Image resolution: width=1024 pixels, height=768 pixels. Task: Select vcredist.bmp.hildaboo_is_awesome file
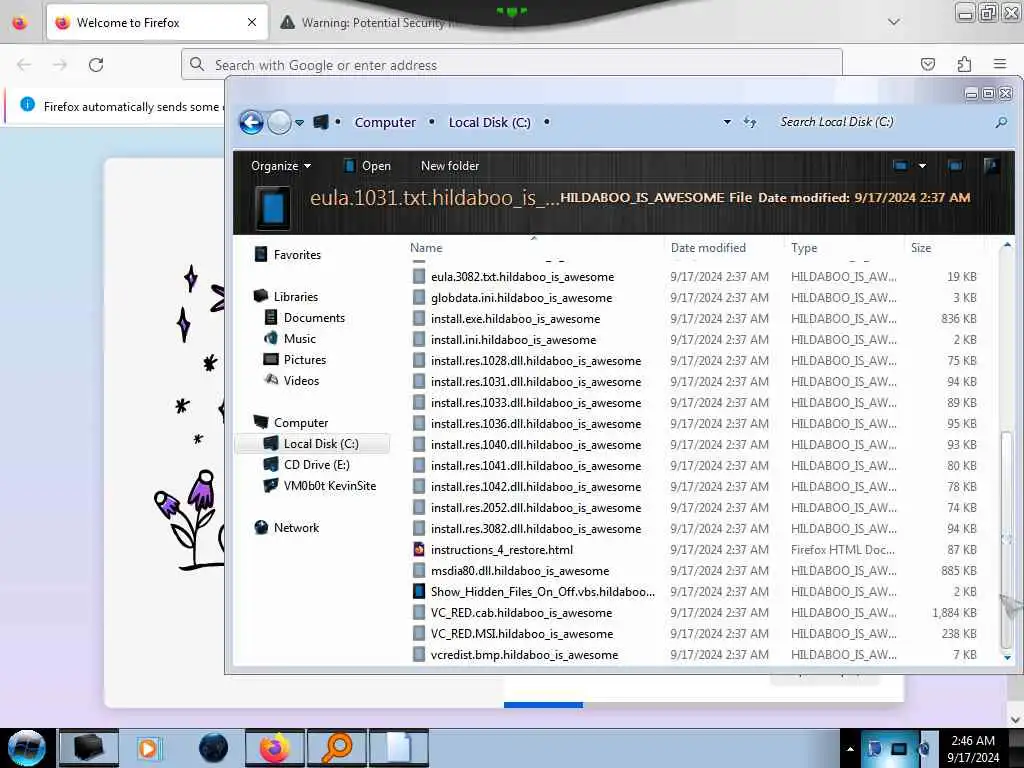tap(524, 654)
